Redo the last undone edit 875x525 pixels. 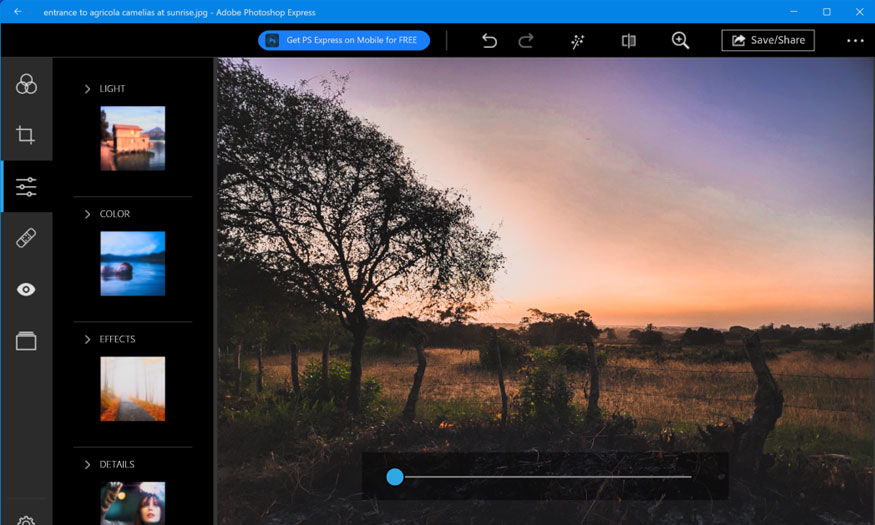526,40
